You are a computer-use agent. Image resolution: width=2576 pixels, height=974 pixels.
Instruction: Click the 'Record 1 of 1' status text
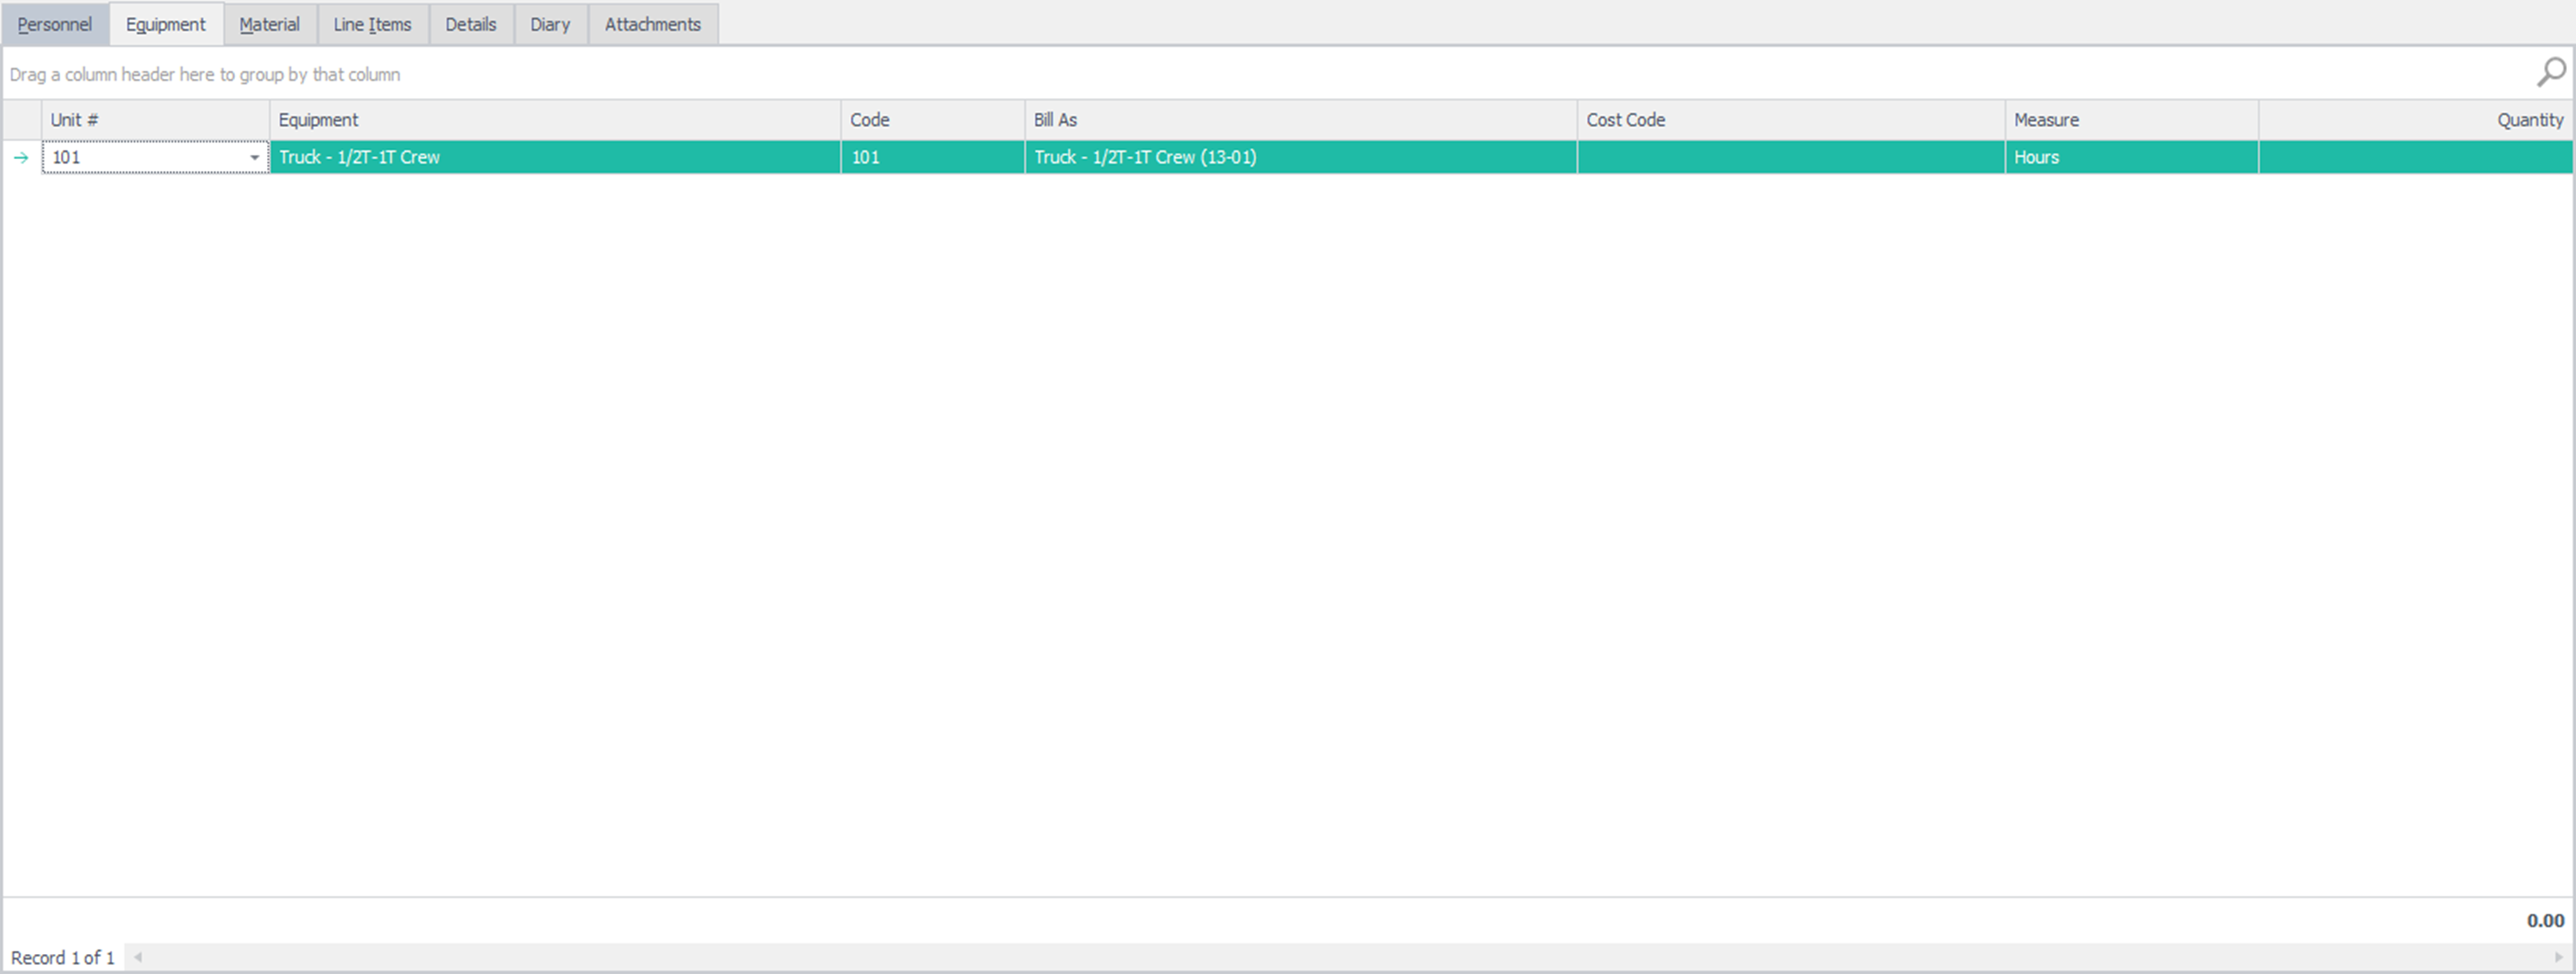[63, 958]
